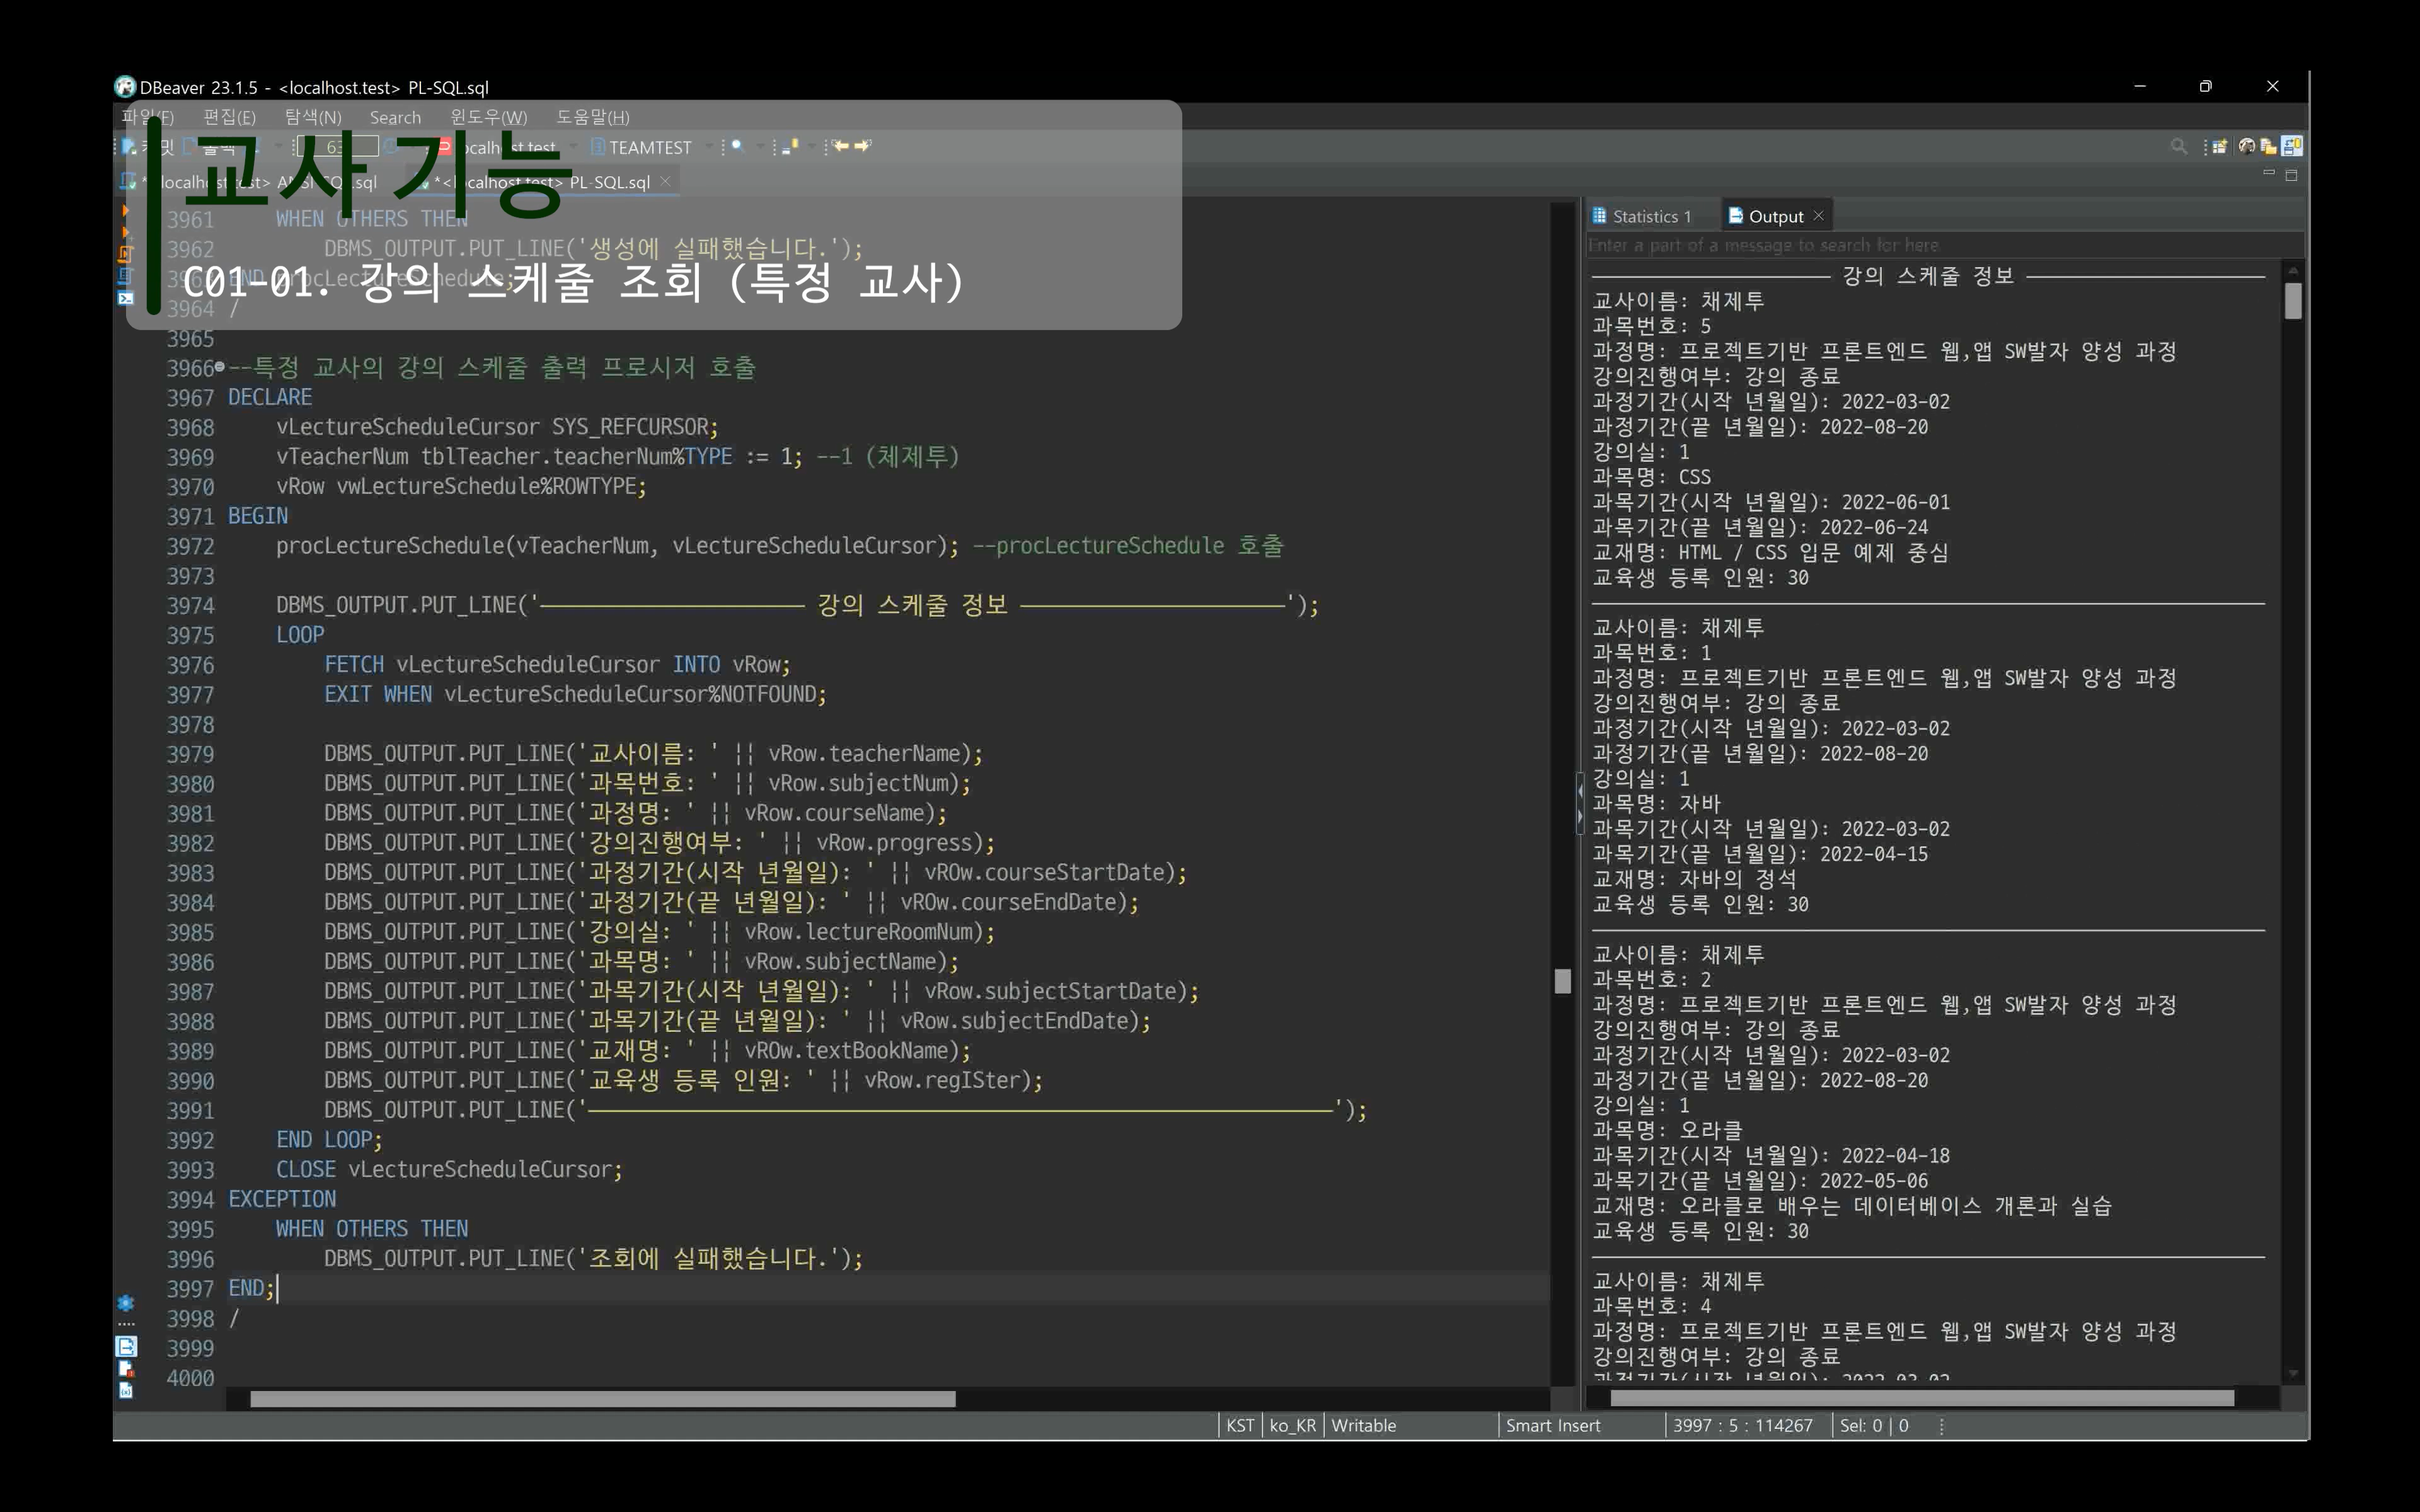Click execute SQL script icon in left gutter

click(125, 254)
